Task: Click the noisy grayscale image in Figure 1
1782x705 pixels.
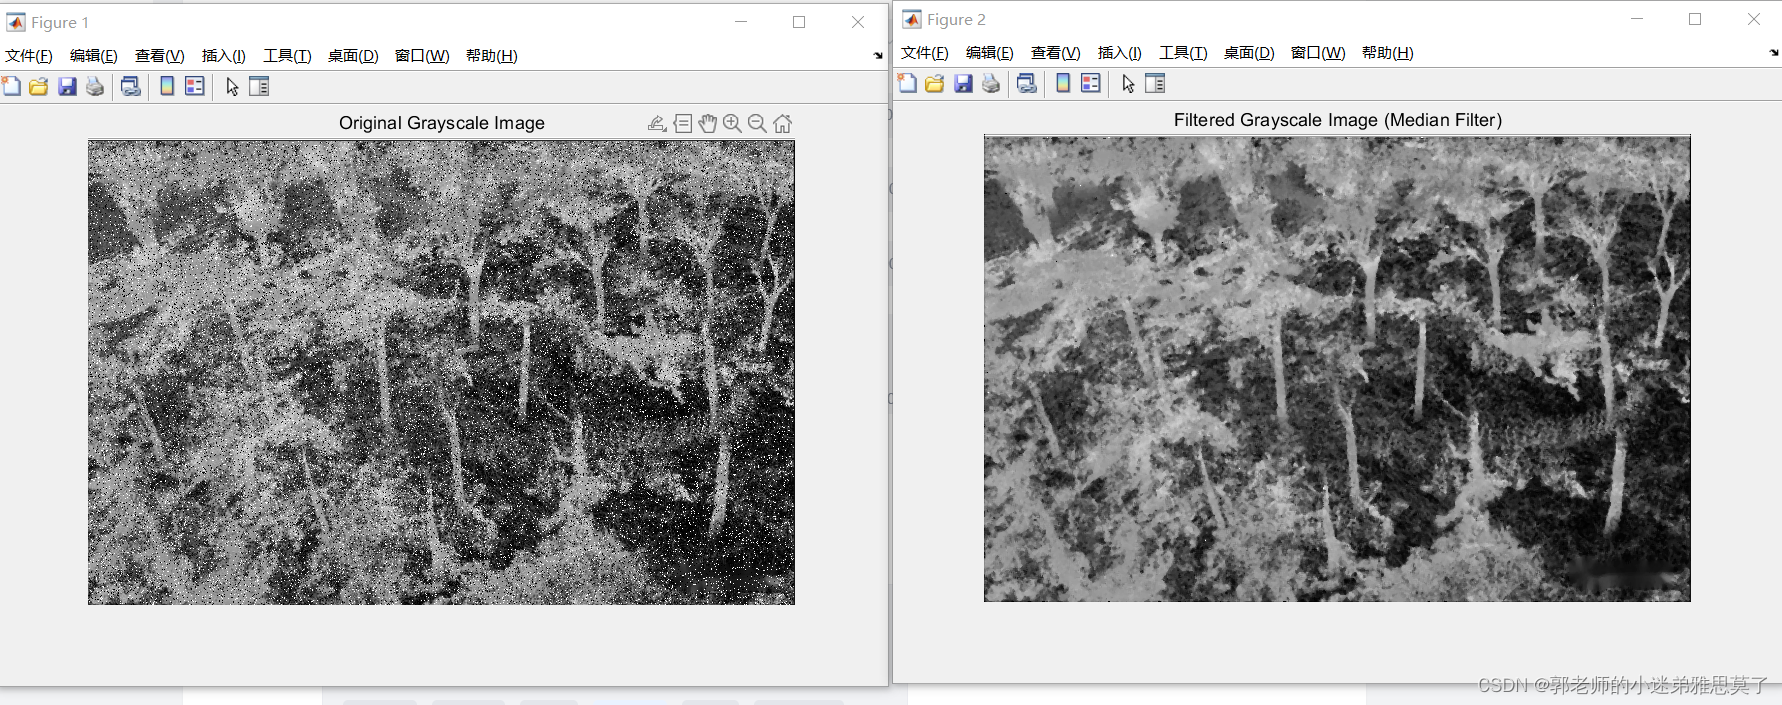Action: (x=441, y=372)
